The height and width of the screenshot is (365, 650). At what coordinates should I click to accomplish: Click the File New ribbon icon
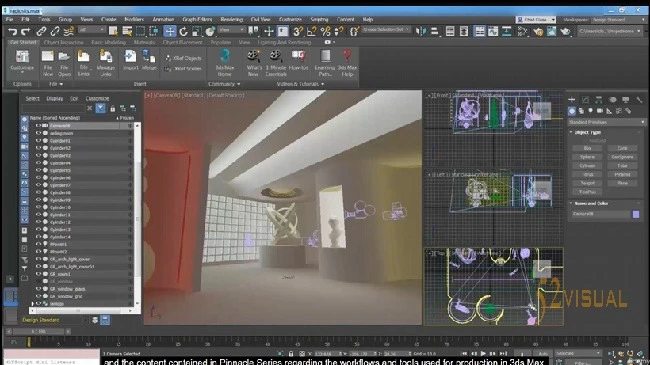point(48,63)
